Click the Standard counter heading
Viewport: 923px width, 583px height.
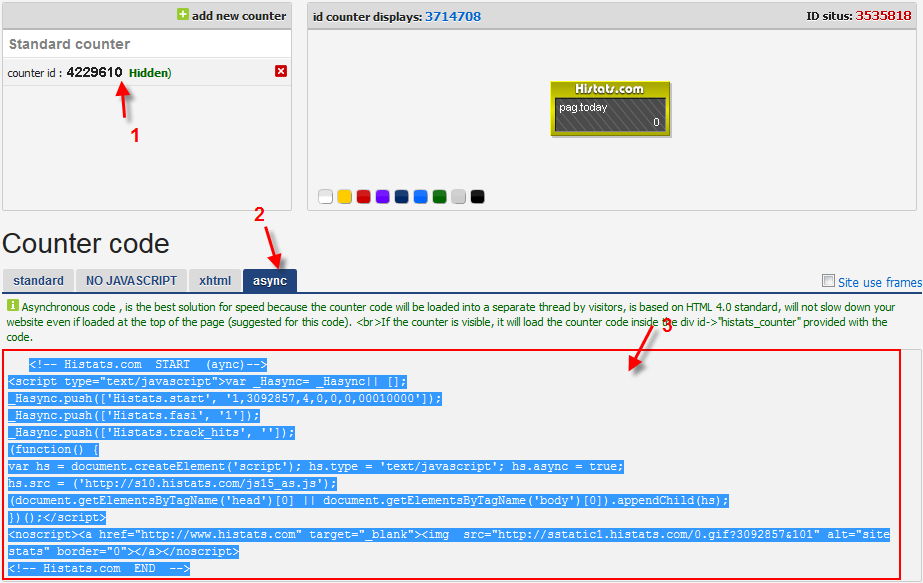(69, 44)
